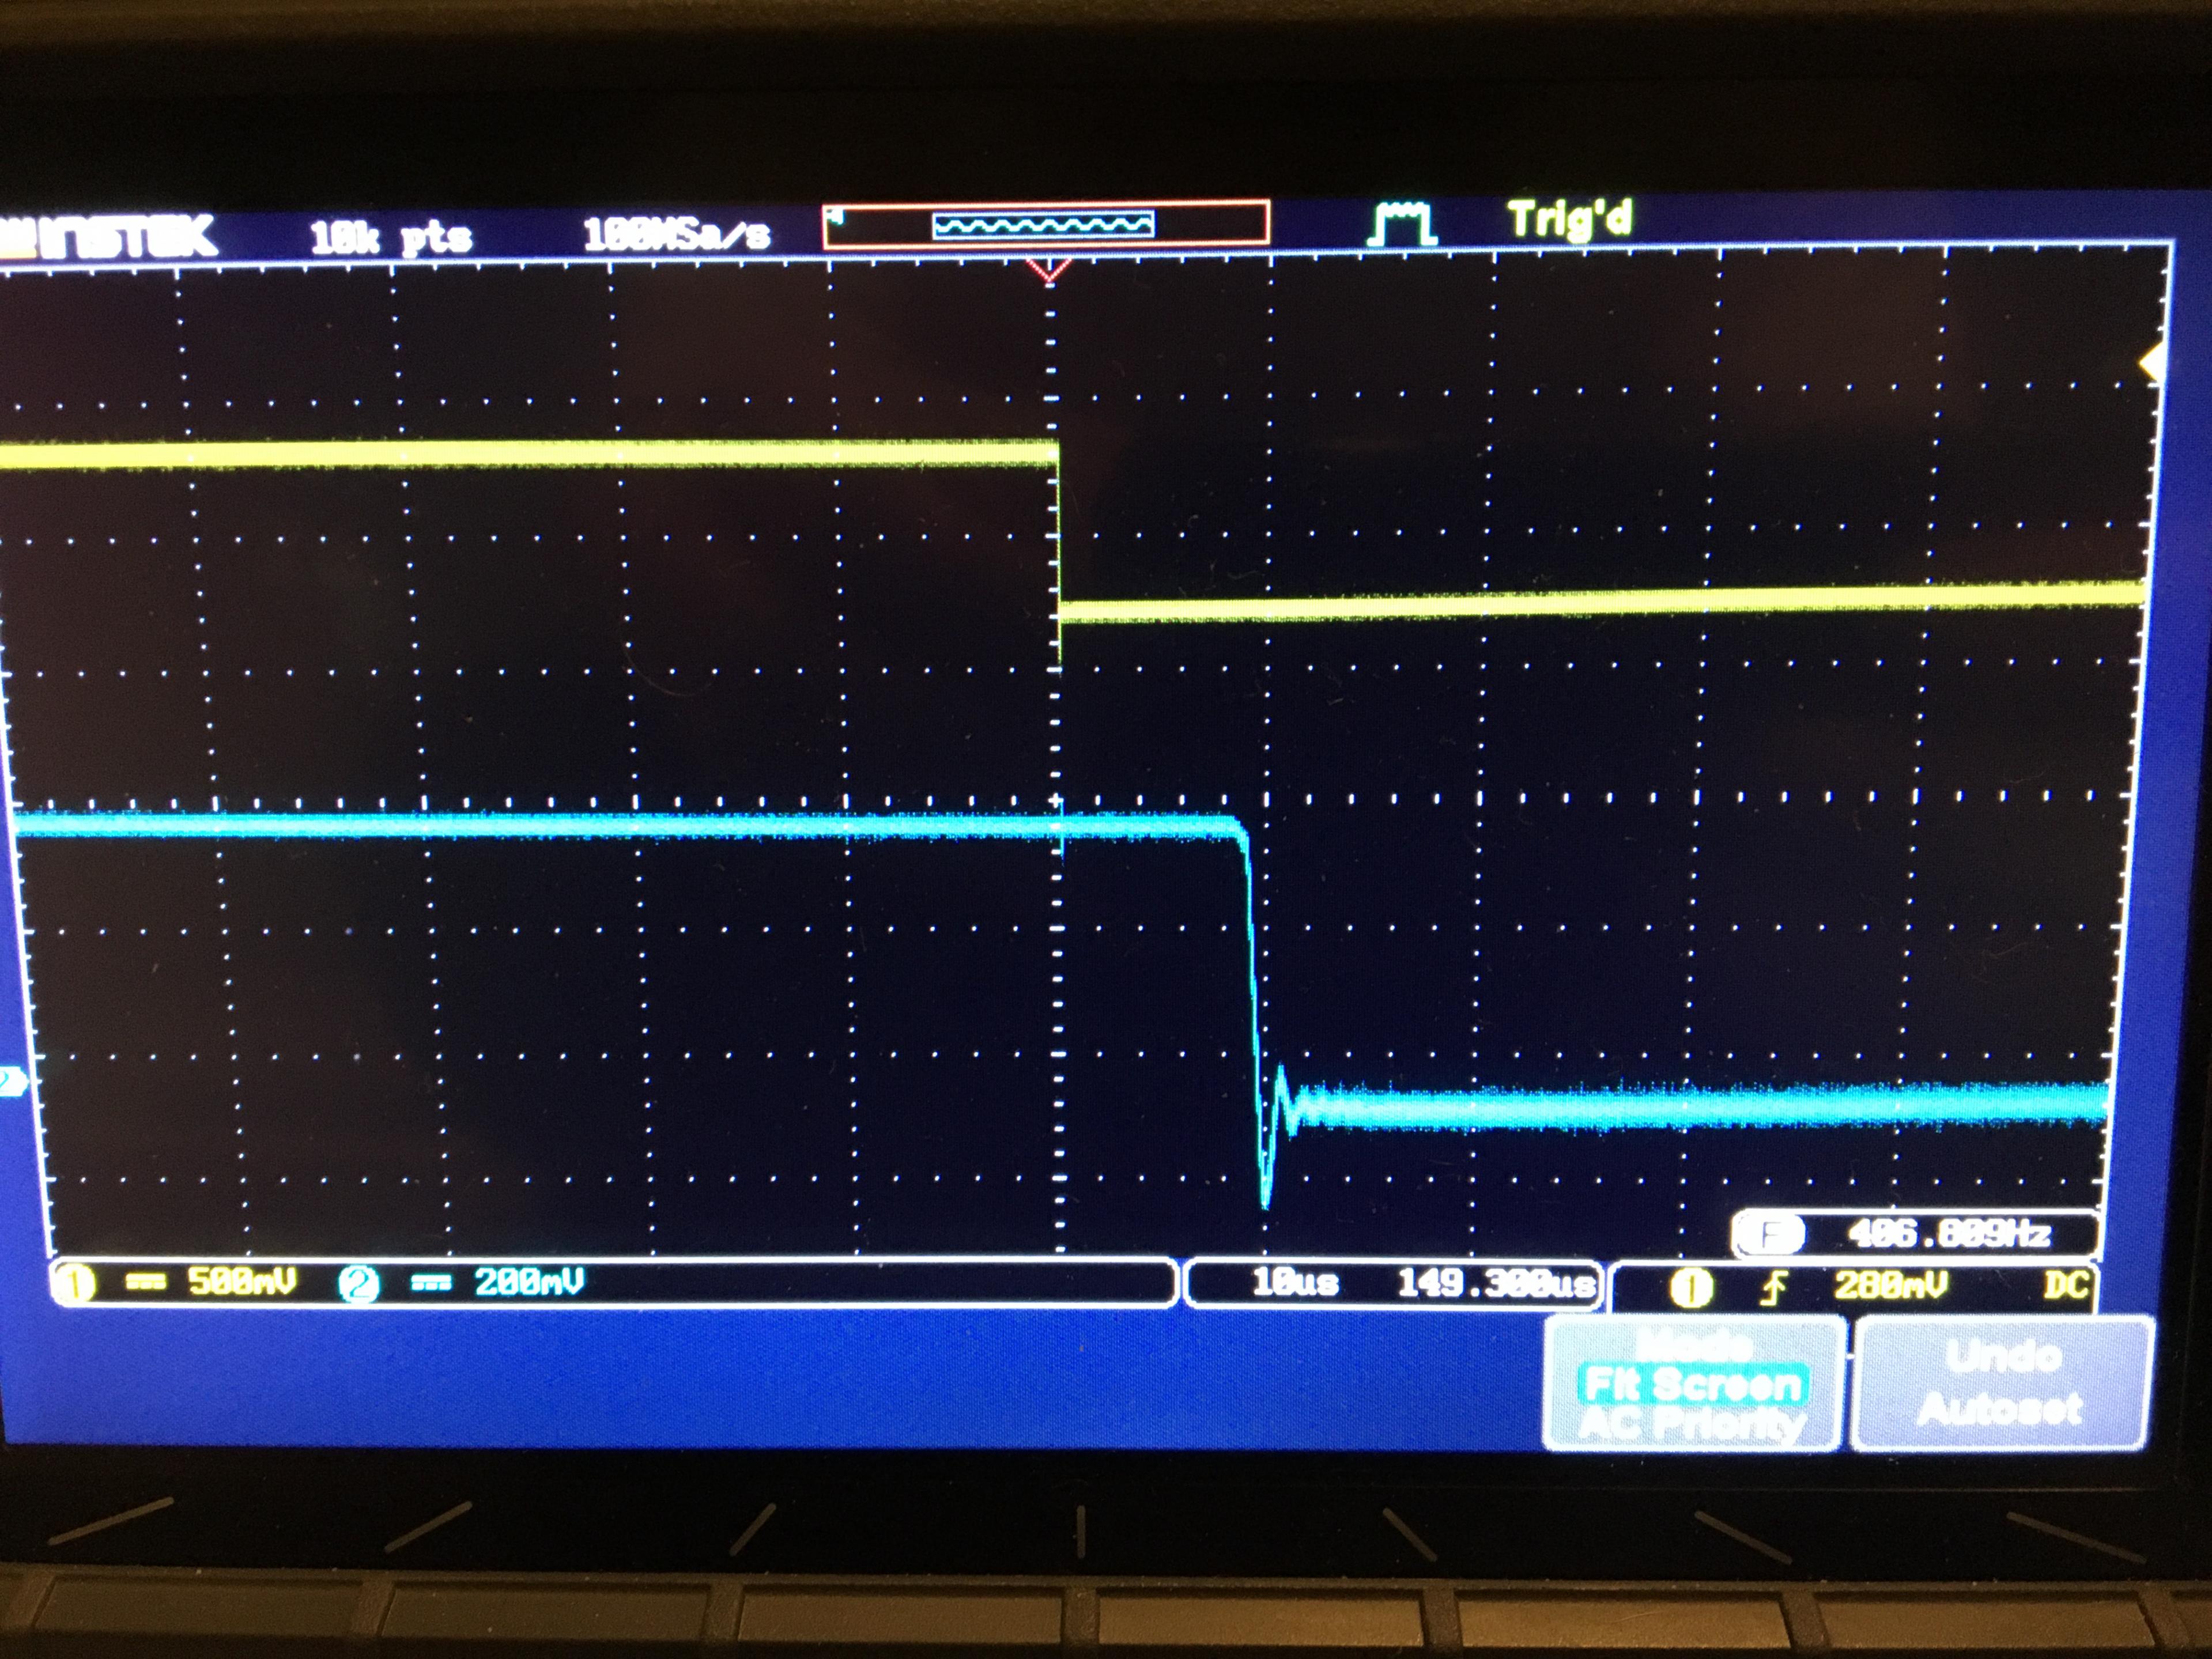
Task: Click the DC trigger coupling label
Action: tap(2066, 1284)
